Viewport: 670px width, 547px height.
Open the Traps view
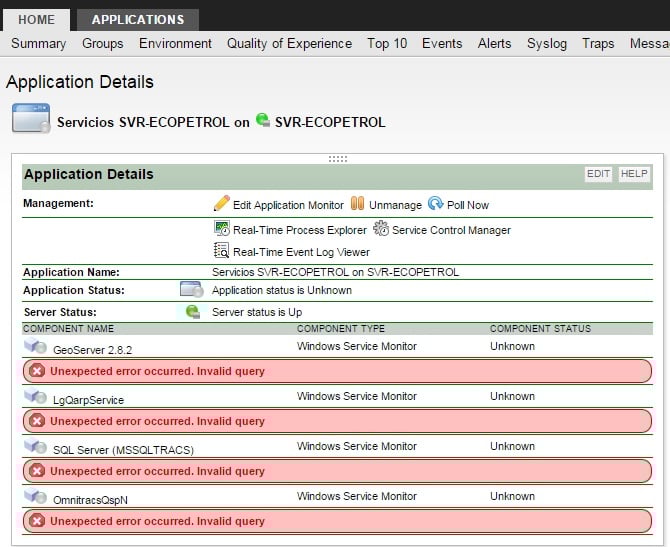598,44
